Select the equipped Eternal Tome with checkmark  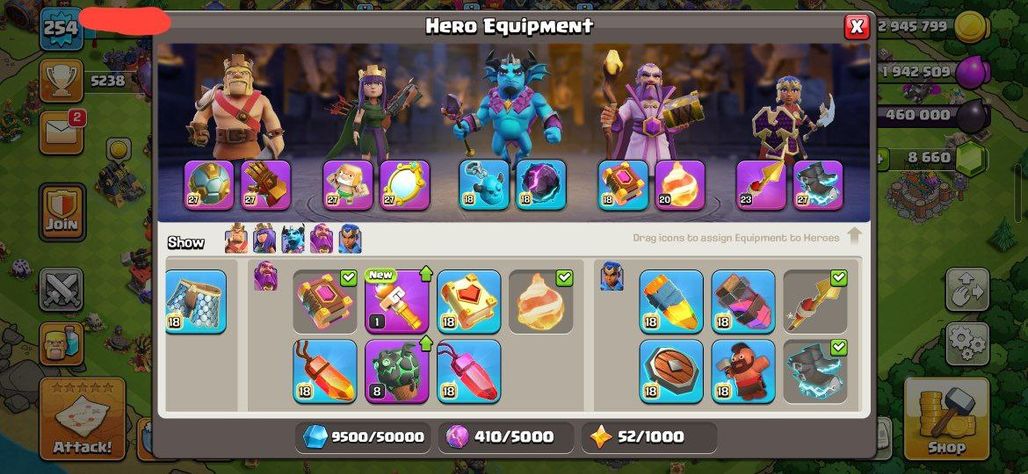[x=325, y=302]
